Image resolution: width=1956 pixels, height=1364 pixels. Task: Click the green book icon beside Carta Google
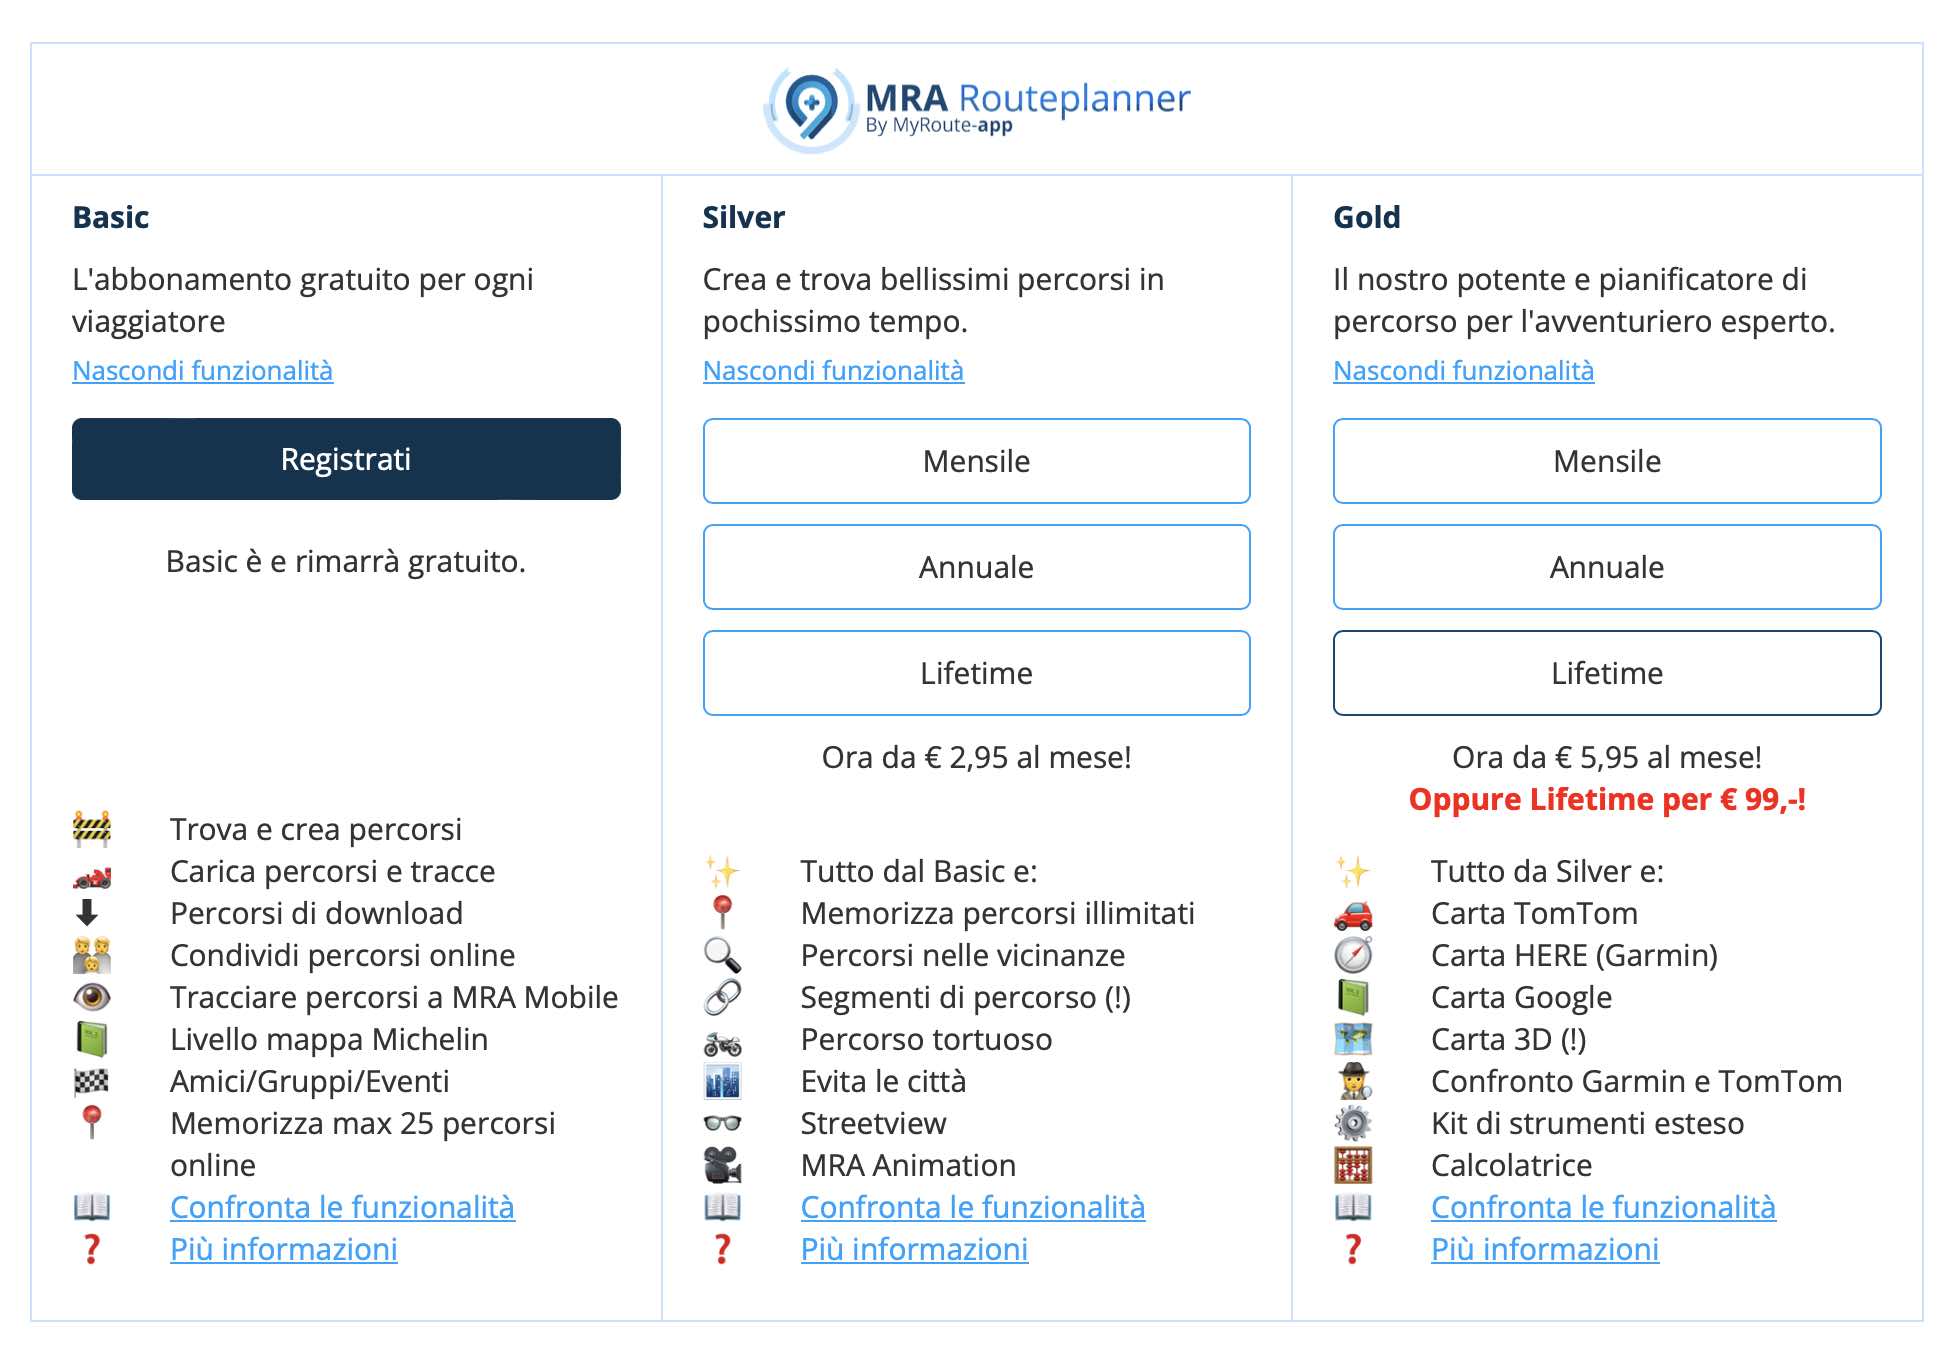[1353, 997]
